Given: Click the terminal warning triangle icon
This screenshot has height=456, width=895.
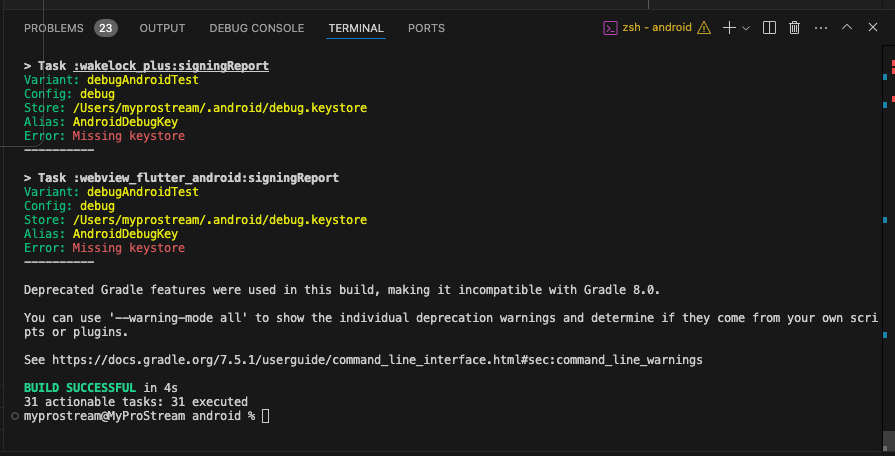Looking at the screenshot, I should (704, 28).
